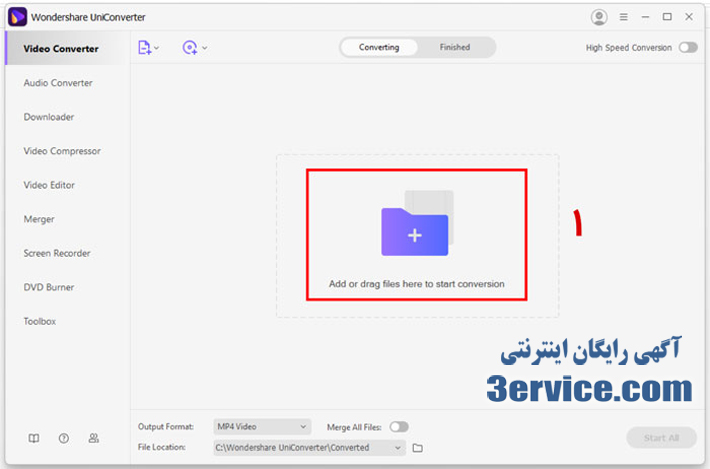Minimize the UniConverter window
Image resolution: width=710 pixels, height=469 pixels.
(645, 17)
